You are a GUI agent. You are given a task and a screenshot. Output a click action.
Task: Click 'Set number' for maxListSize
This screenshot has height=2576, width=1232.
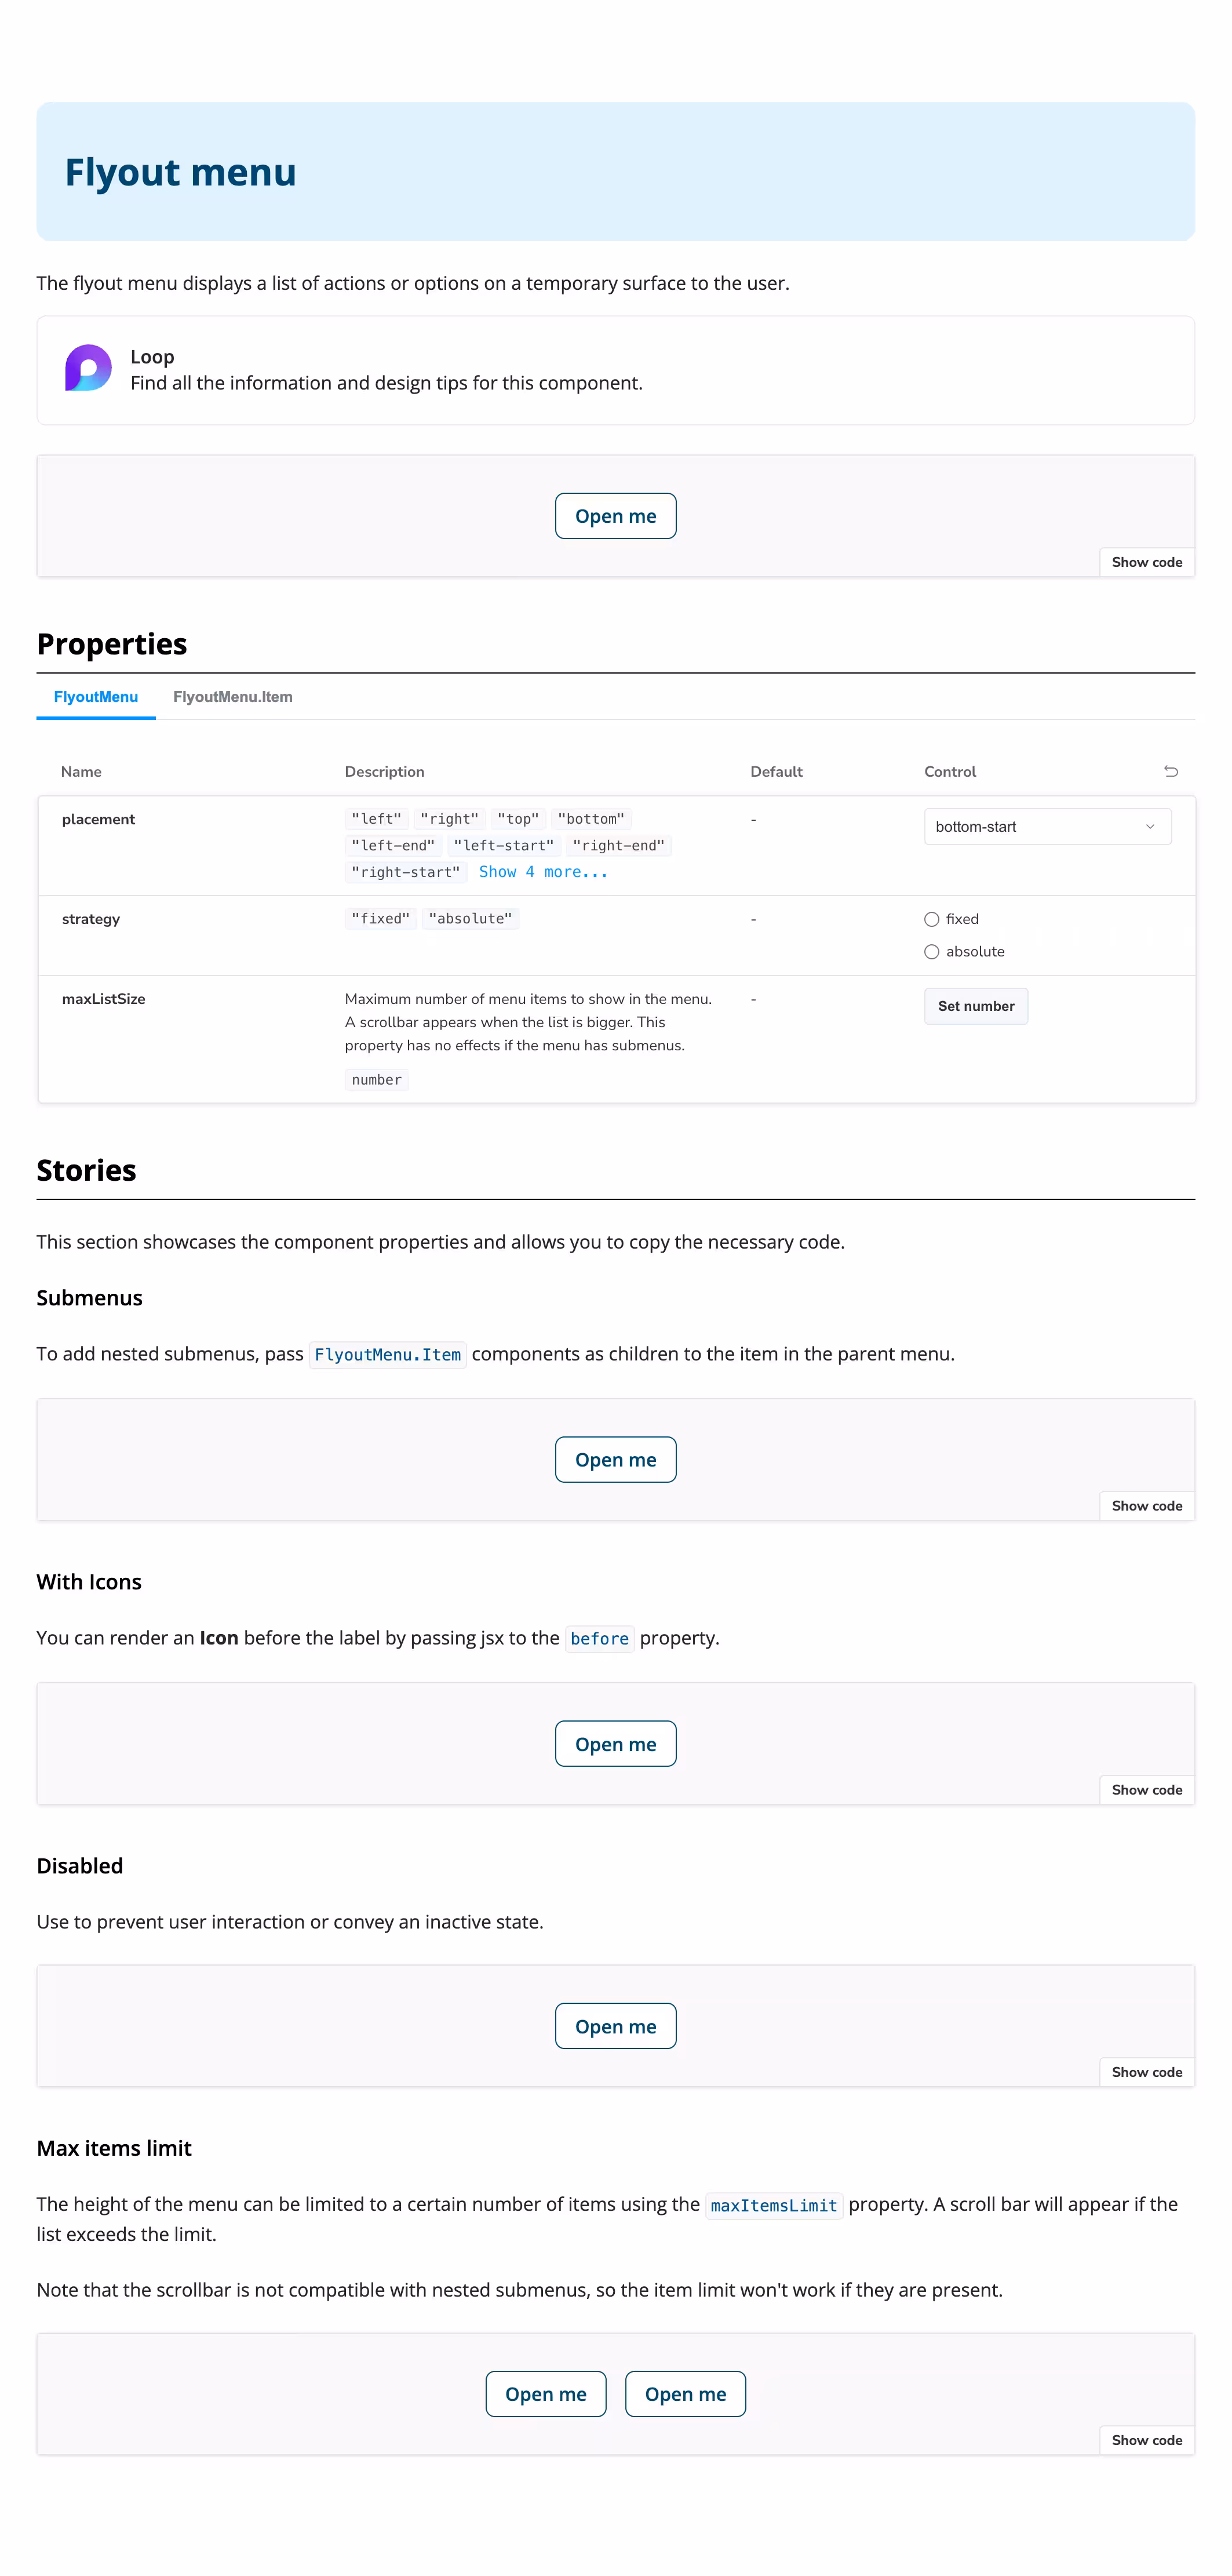point(975,1006)
